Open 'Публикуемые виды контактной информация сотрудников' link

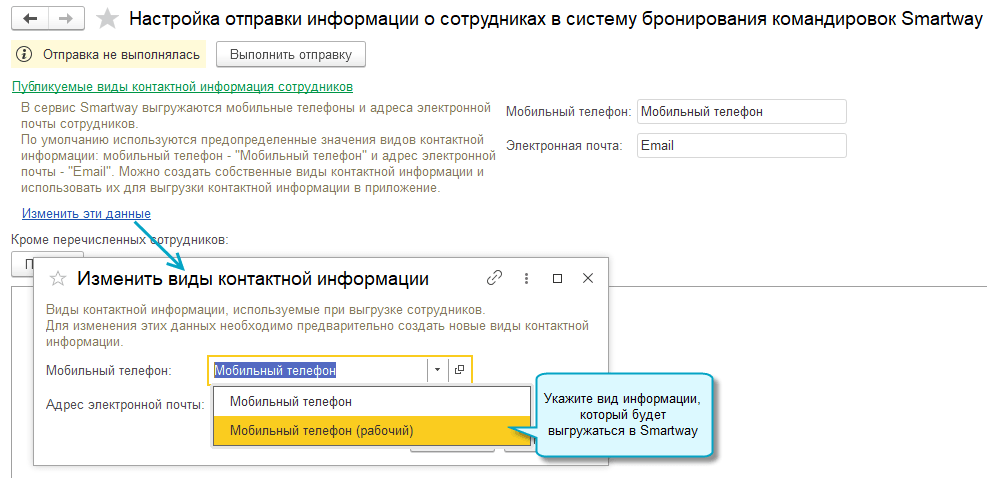point(183,86)
